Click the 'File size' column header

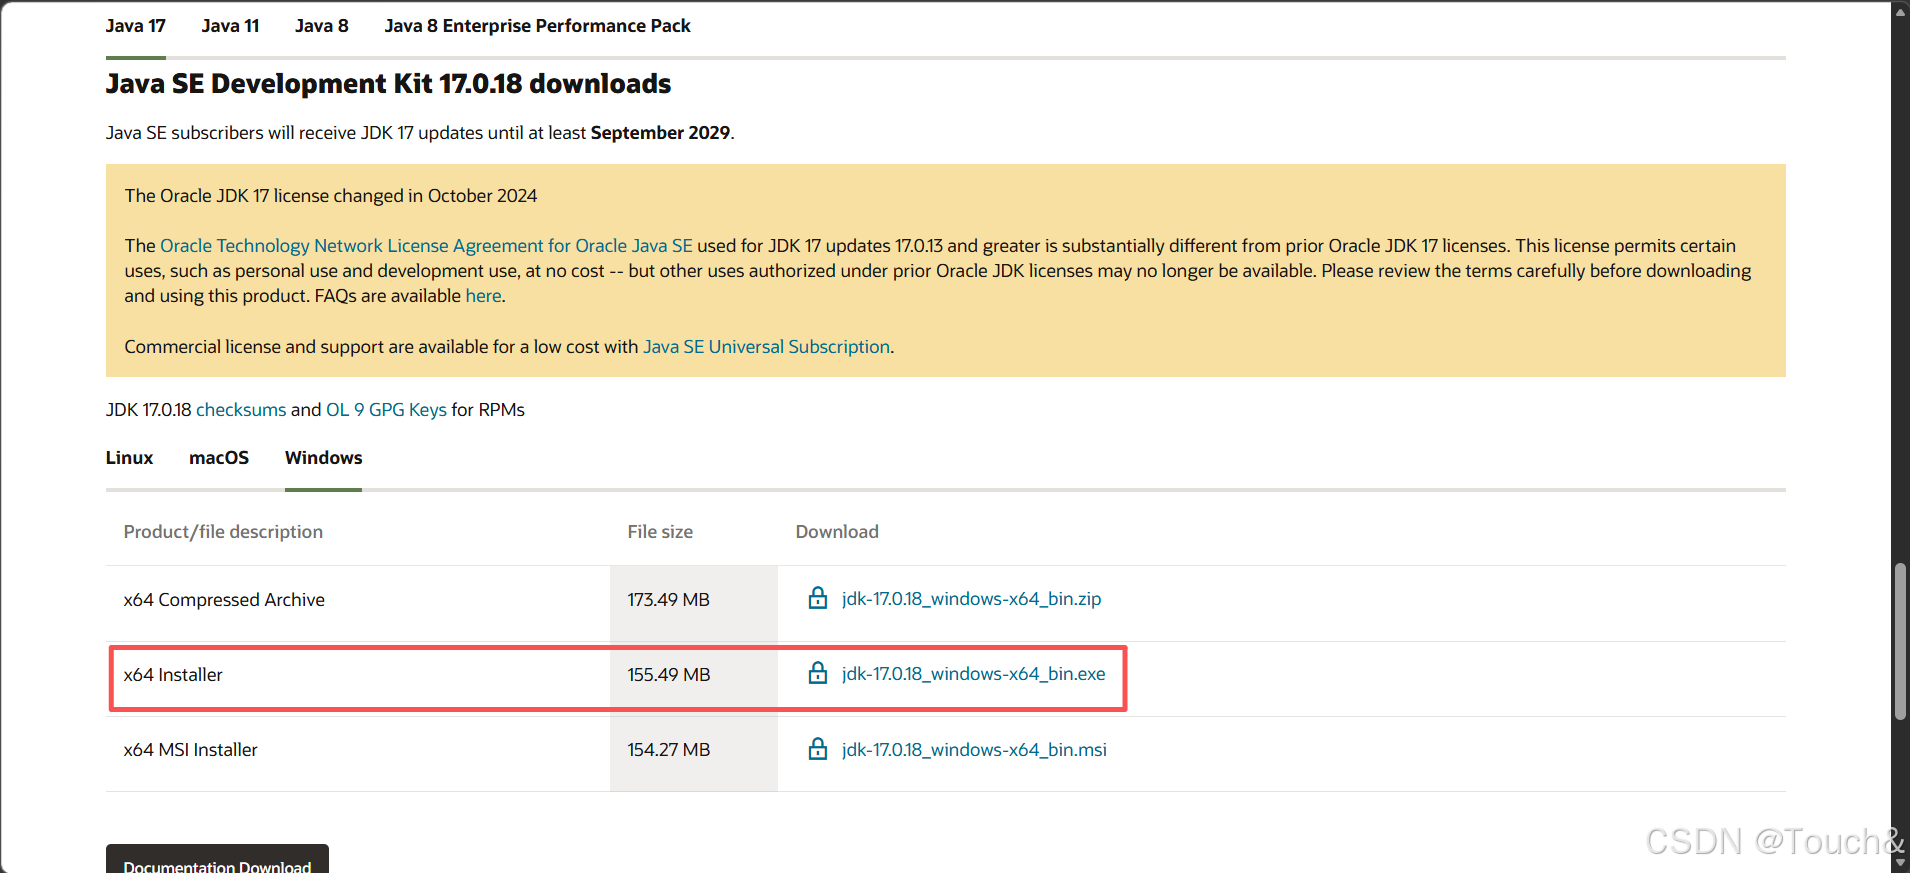coord(660,532)
